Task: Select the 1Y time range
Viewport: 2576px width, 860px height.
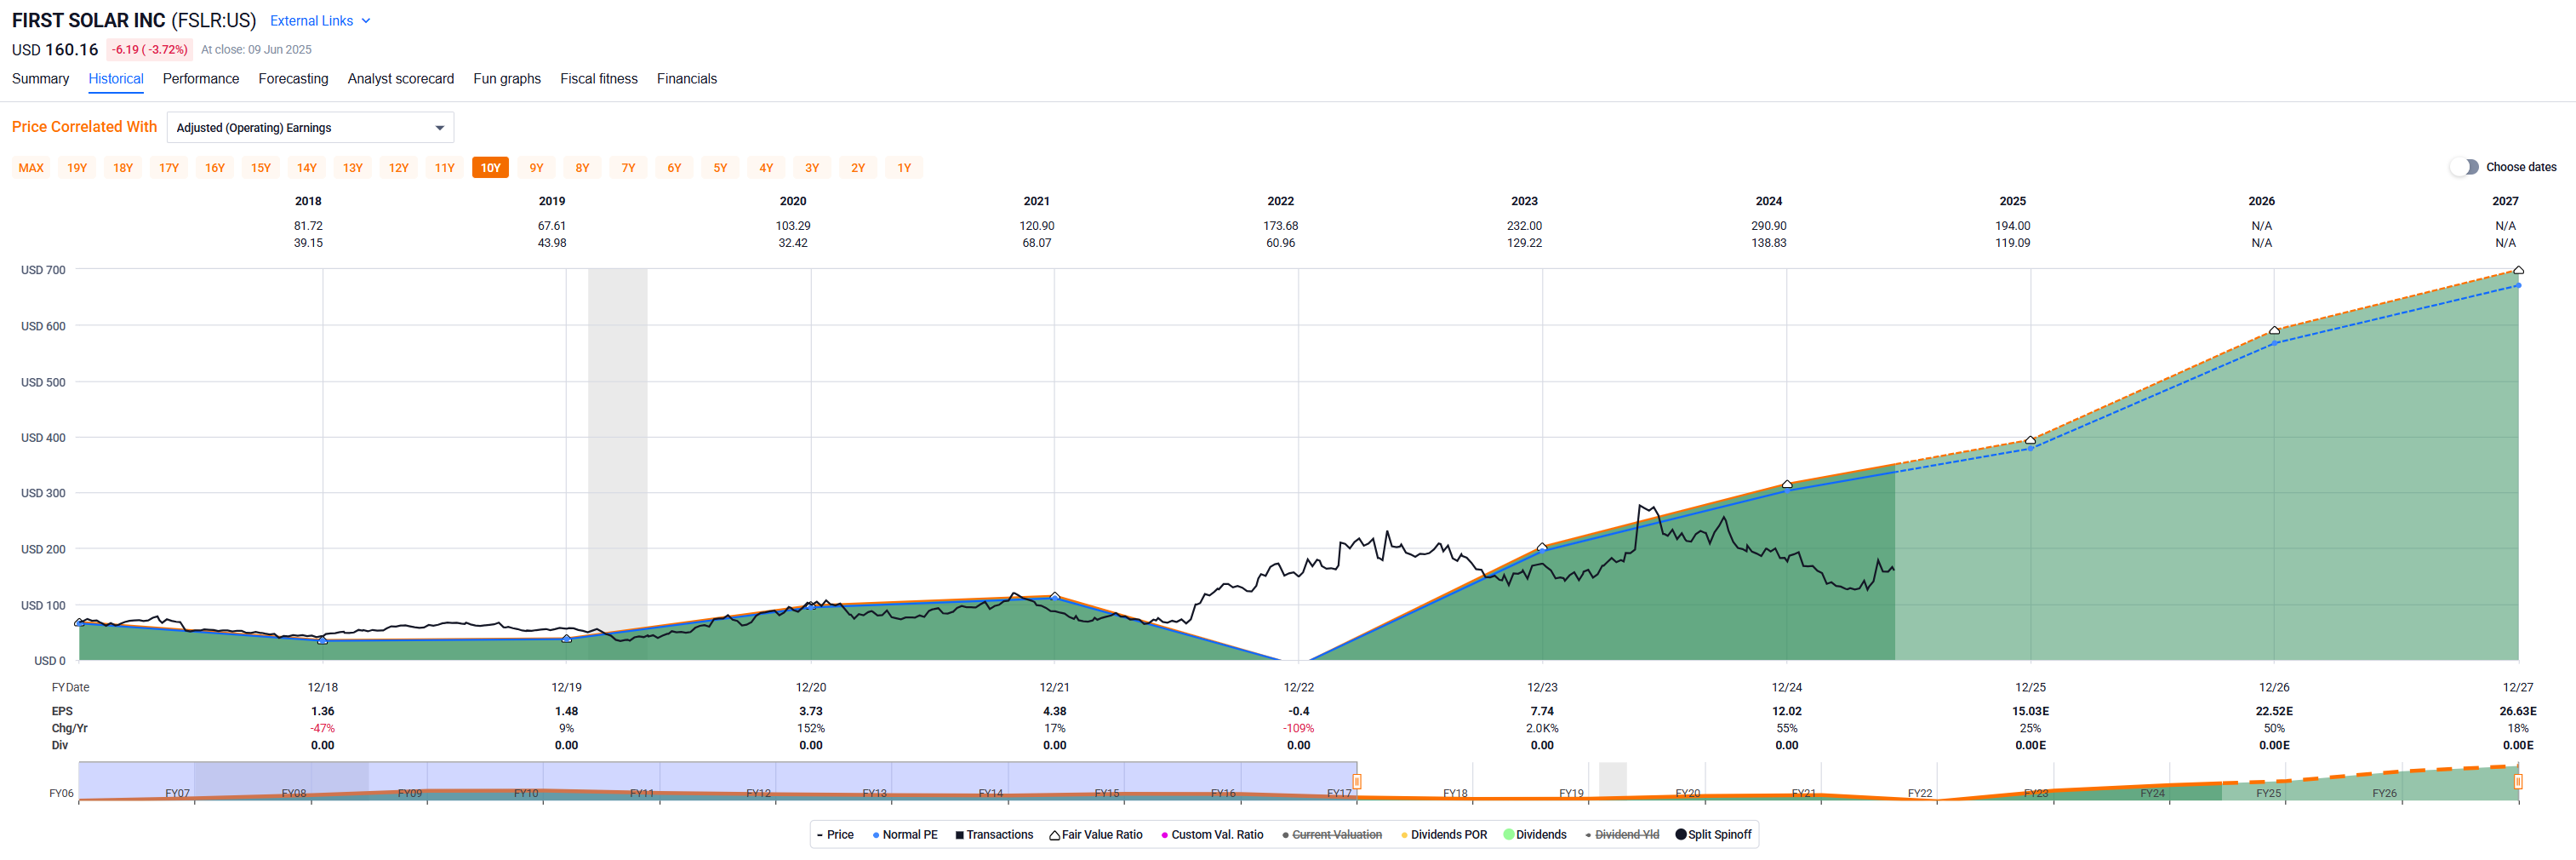Action: click(x=905, y=168)
